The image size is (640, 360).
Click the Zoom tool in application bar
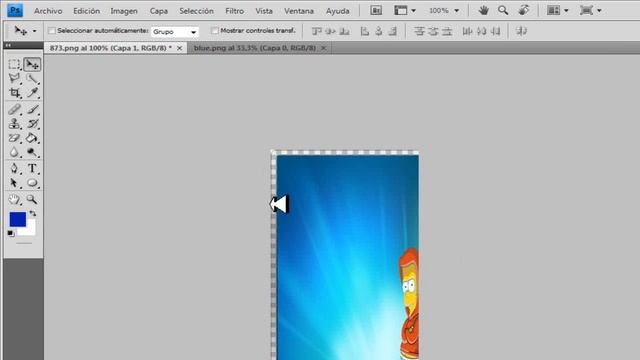point(503,10)
